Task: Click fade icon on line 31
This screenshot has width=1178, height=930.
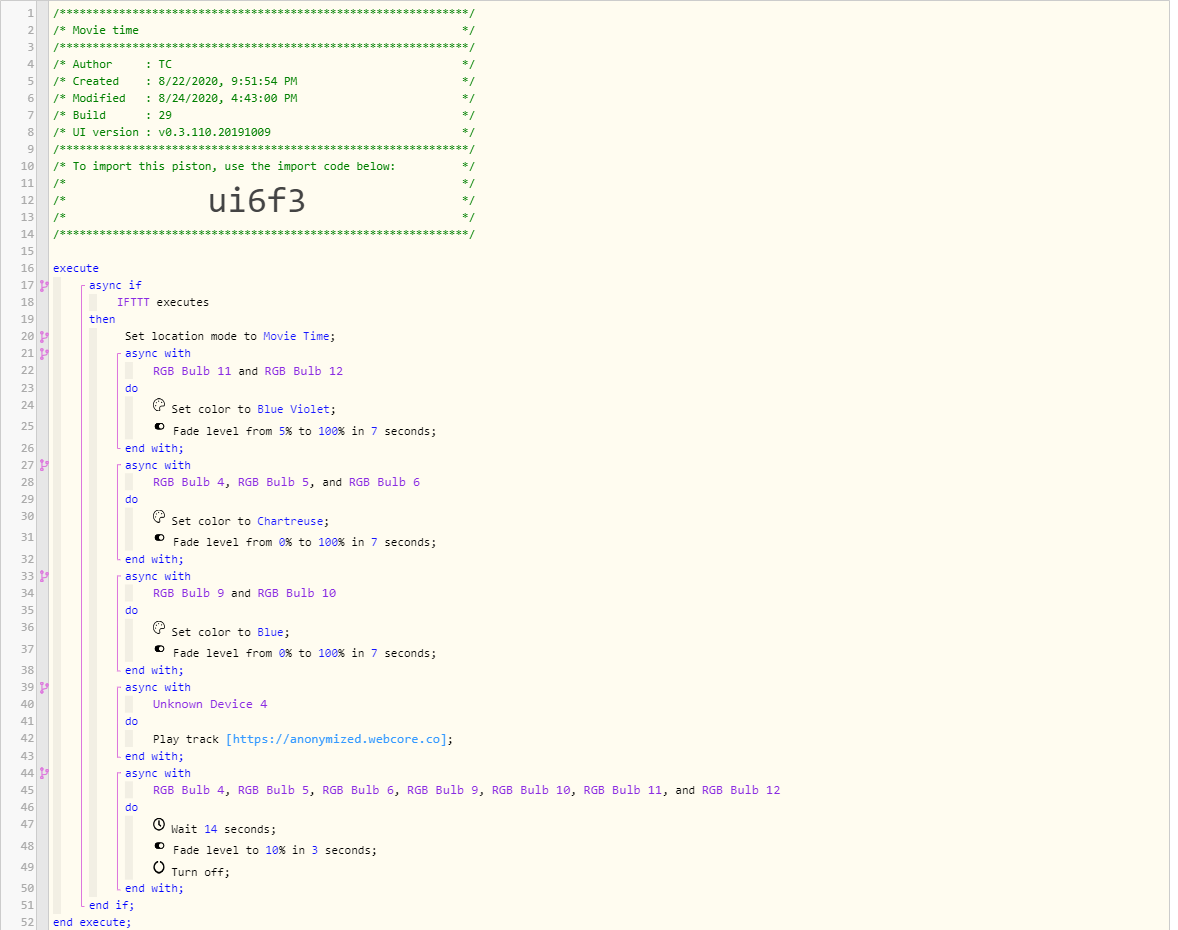Action: pos(159,538)
